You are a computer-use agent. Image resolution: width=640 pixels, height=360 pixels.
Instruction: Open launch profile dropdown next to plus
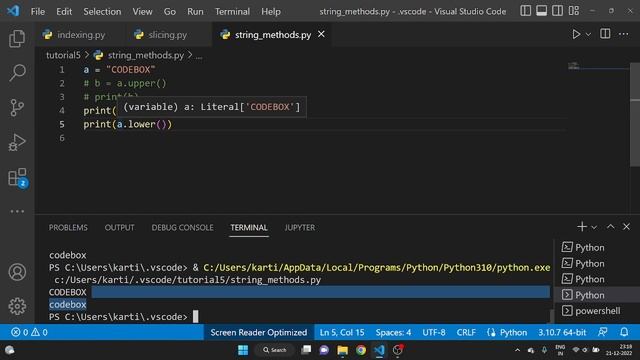point(594,227)
